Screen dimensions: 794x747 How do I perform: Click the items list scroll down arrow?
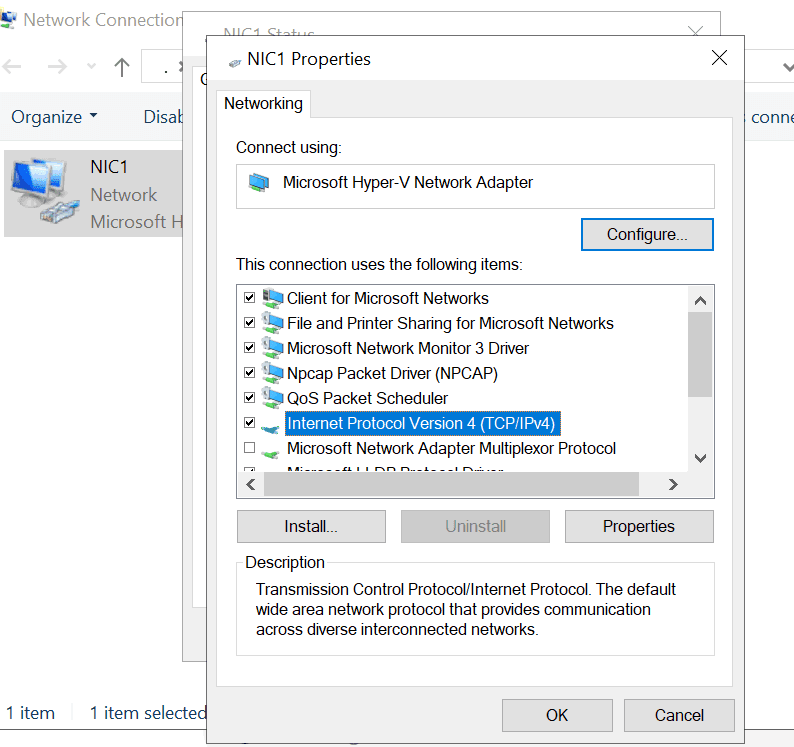(700, 458)
